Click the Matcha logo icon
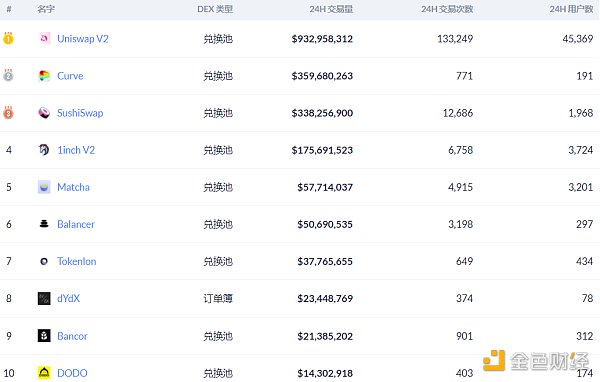This screenshot has height=382, width=600. coord(44,187)
